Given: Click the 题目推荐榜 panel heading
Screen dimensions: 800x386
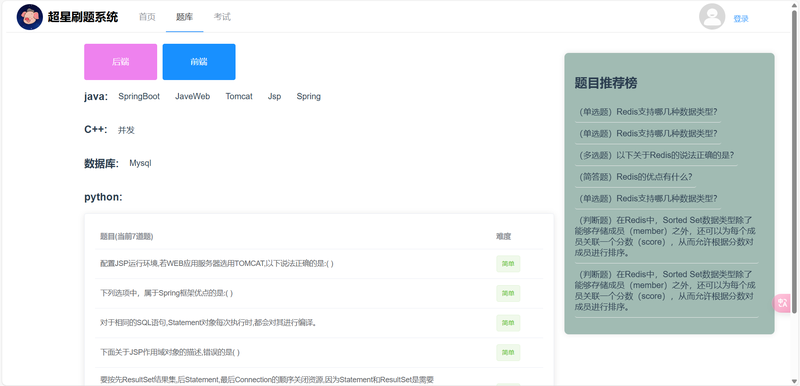Looking at the screenshot, I should click(606, 83).
